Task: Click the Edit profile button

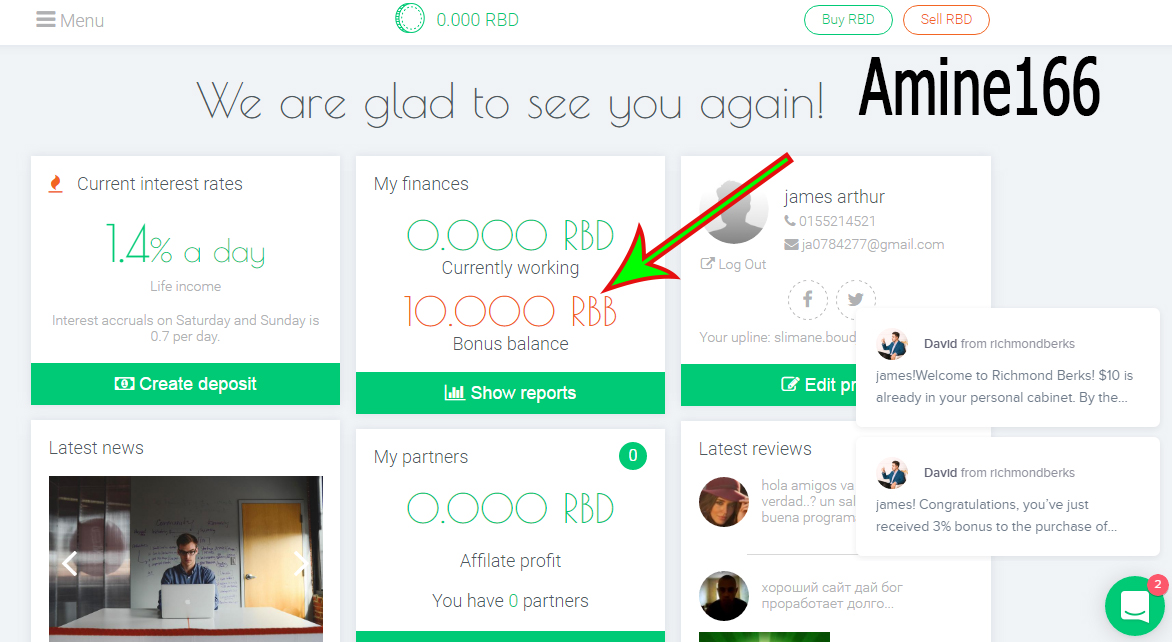Action: click(768, 385)
